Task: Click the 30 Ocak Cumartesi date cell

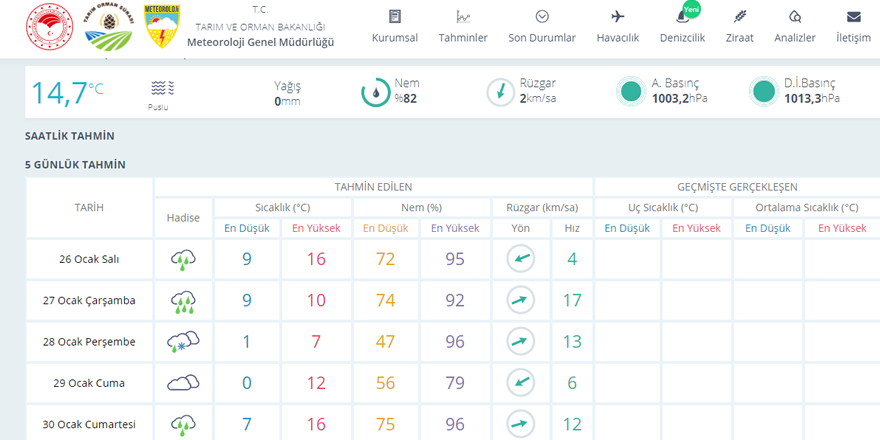Action: [89, 424]
